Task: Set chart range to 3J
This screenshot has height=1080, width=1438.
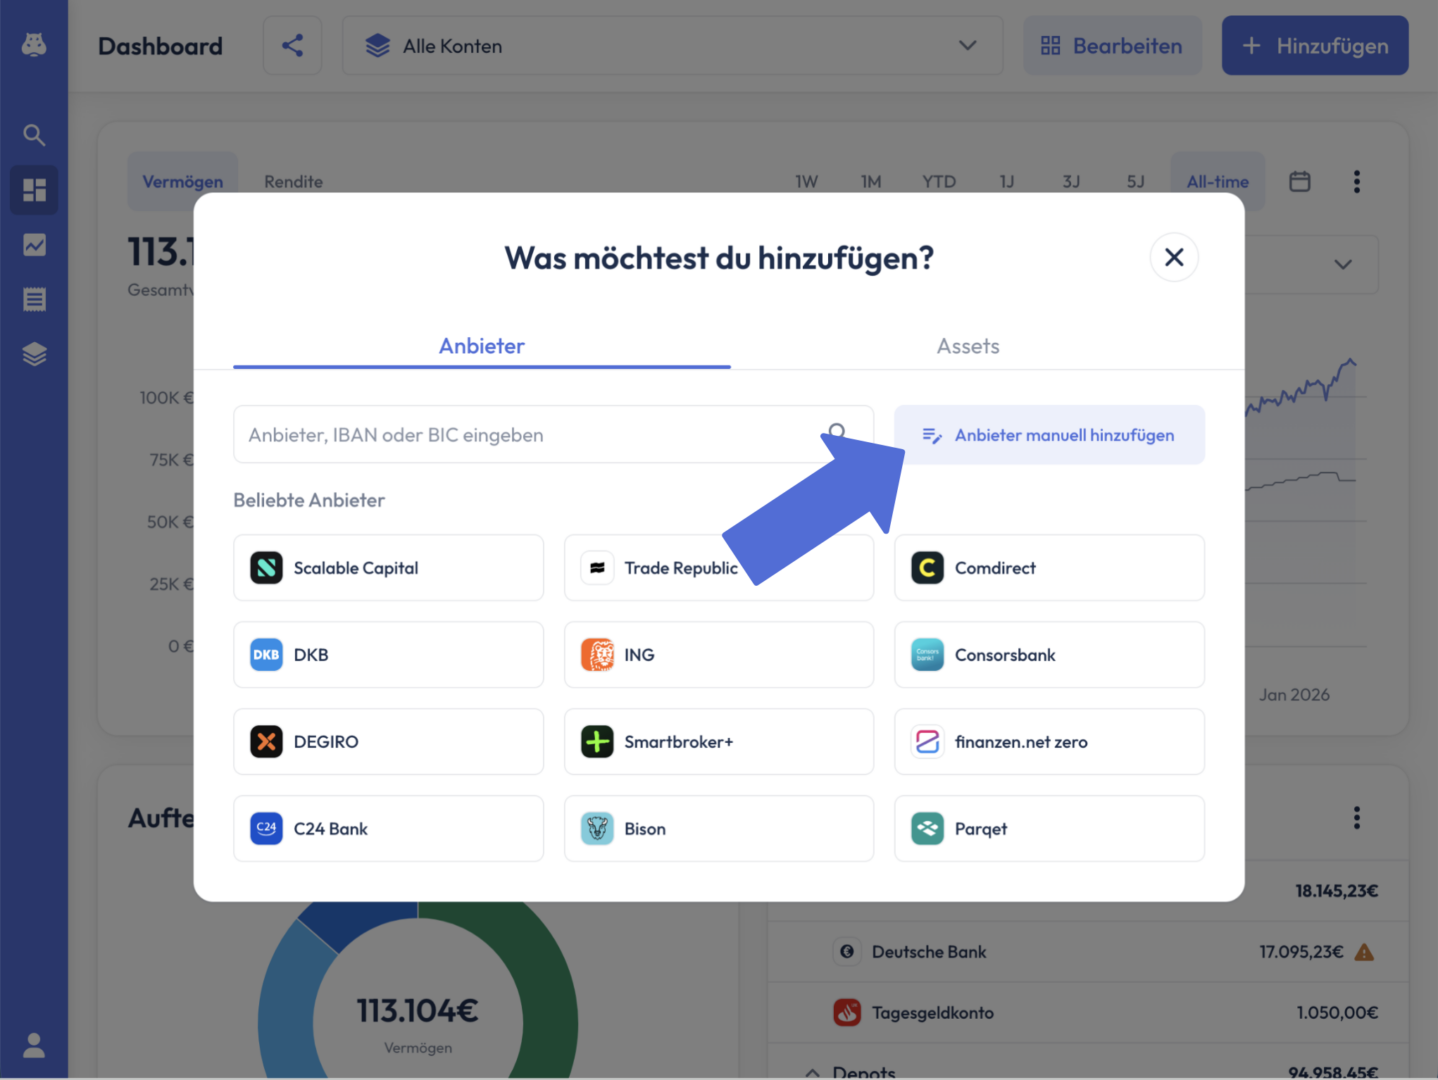Action: coord(1071,181)
